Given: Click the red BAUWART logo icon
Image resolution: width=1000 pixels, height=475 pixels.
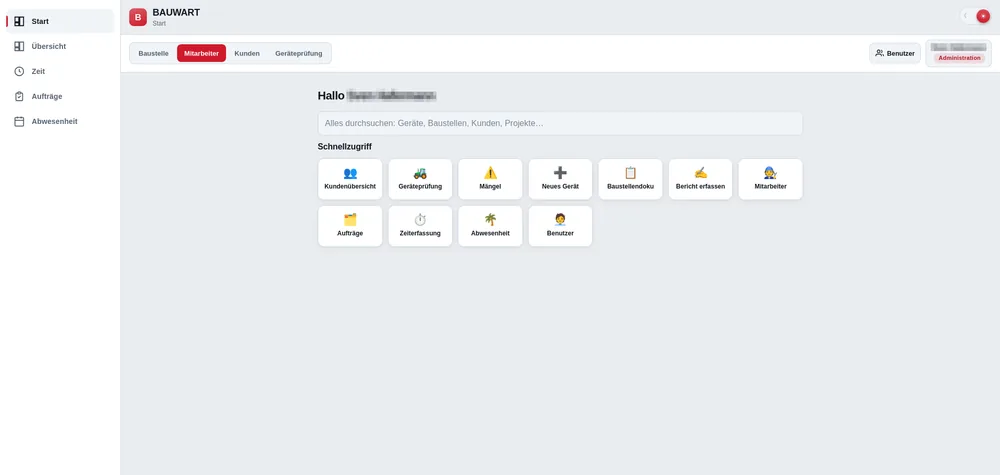Looking at the screenshot, I should click(x=138, y=17).
